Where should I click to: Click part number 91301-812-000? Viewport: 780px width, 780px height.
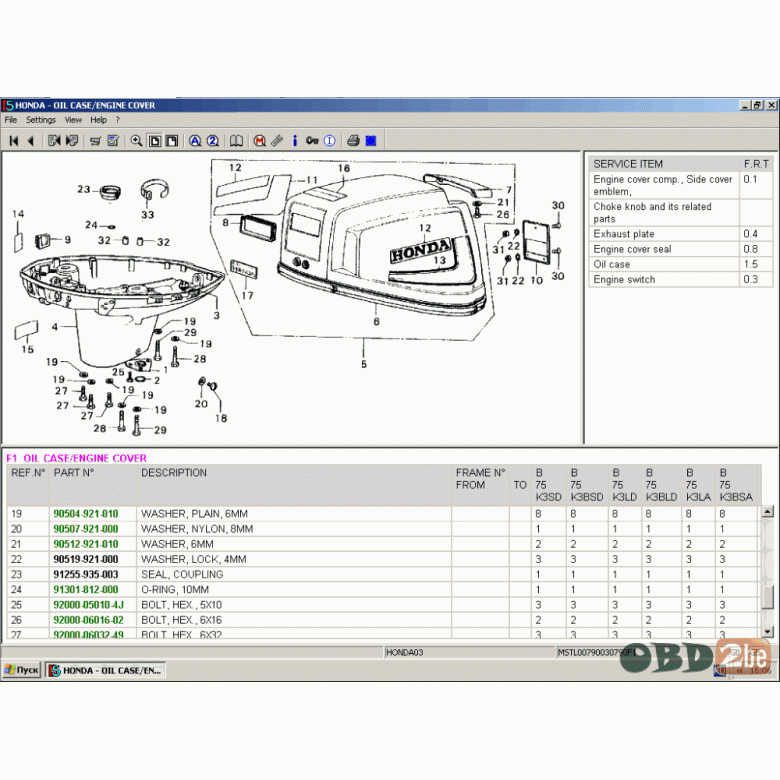tap(86, 589)
